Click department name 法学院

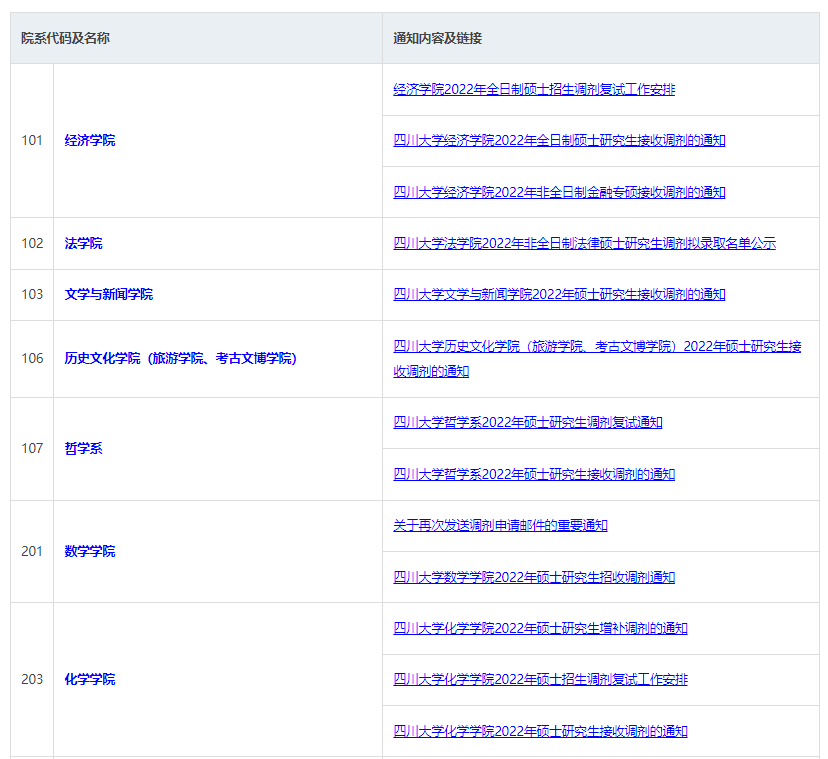pyautogui.click(x=83, y=243)
